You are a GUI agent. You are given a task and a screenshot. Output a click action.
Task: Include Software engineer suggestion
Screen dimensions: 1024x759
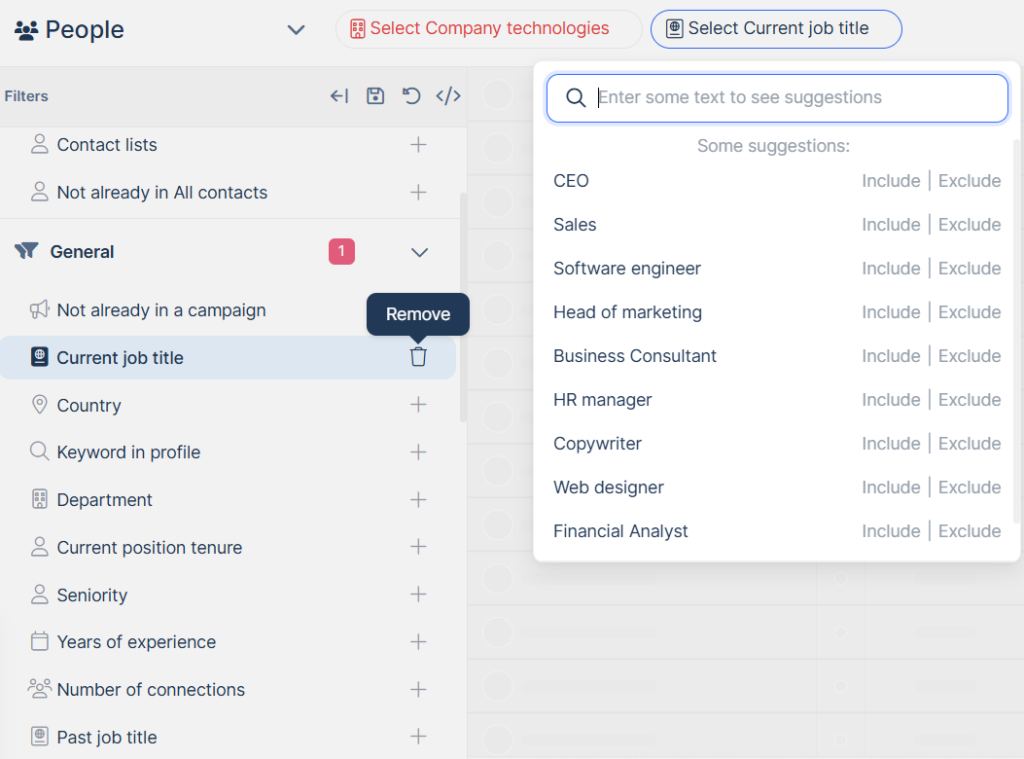pyautogui.click(x=890, y=269)
